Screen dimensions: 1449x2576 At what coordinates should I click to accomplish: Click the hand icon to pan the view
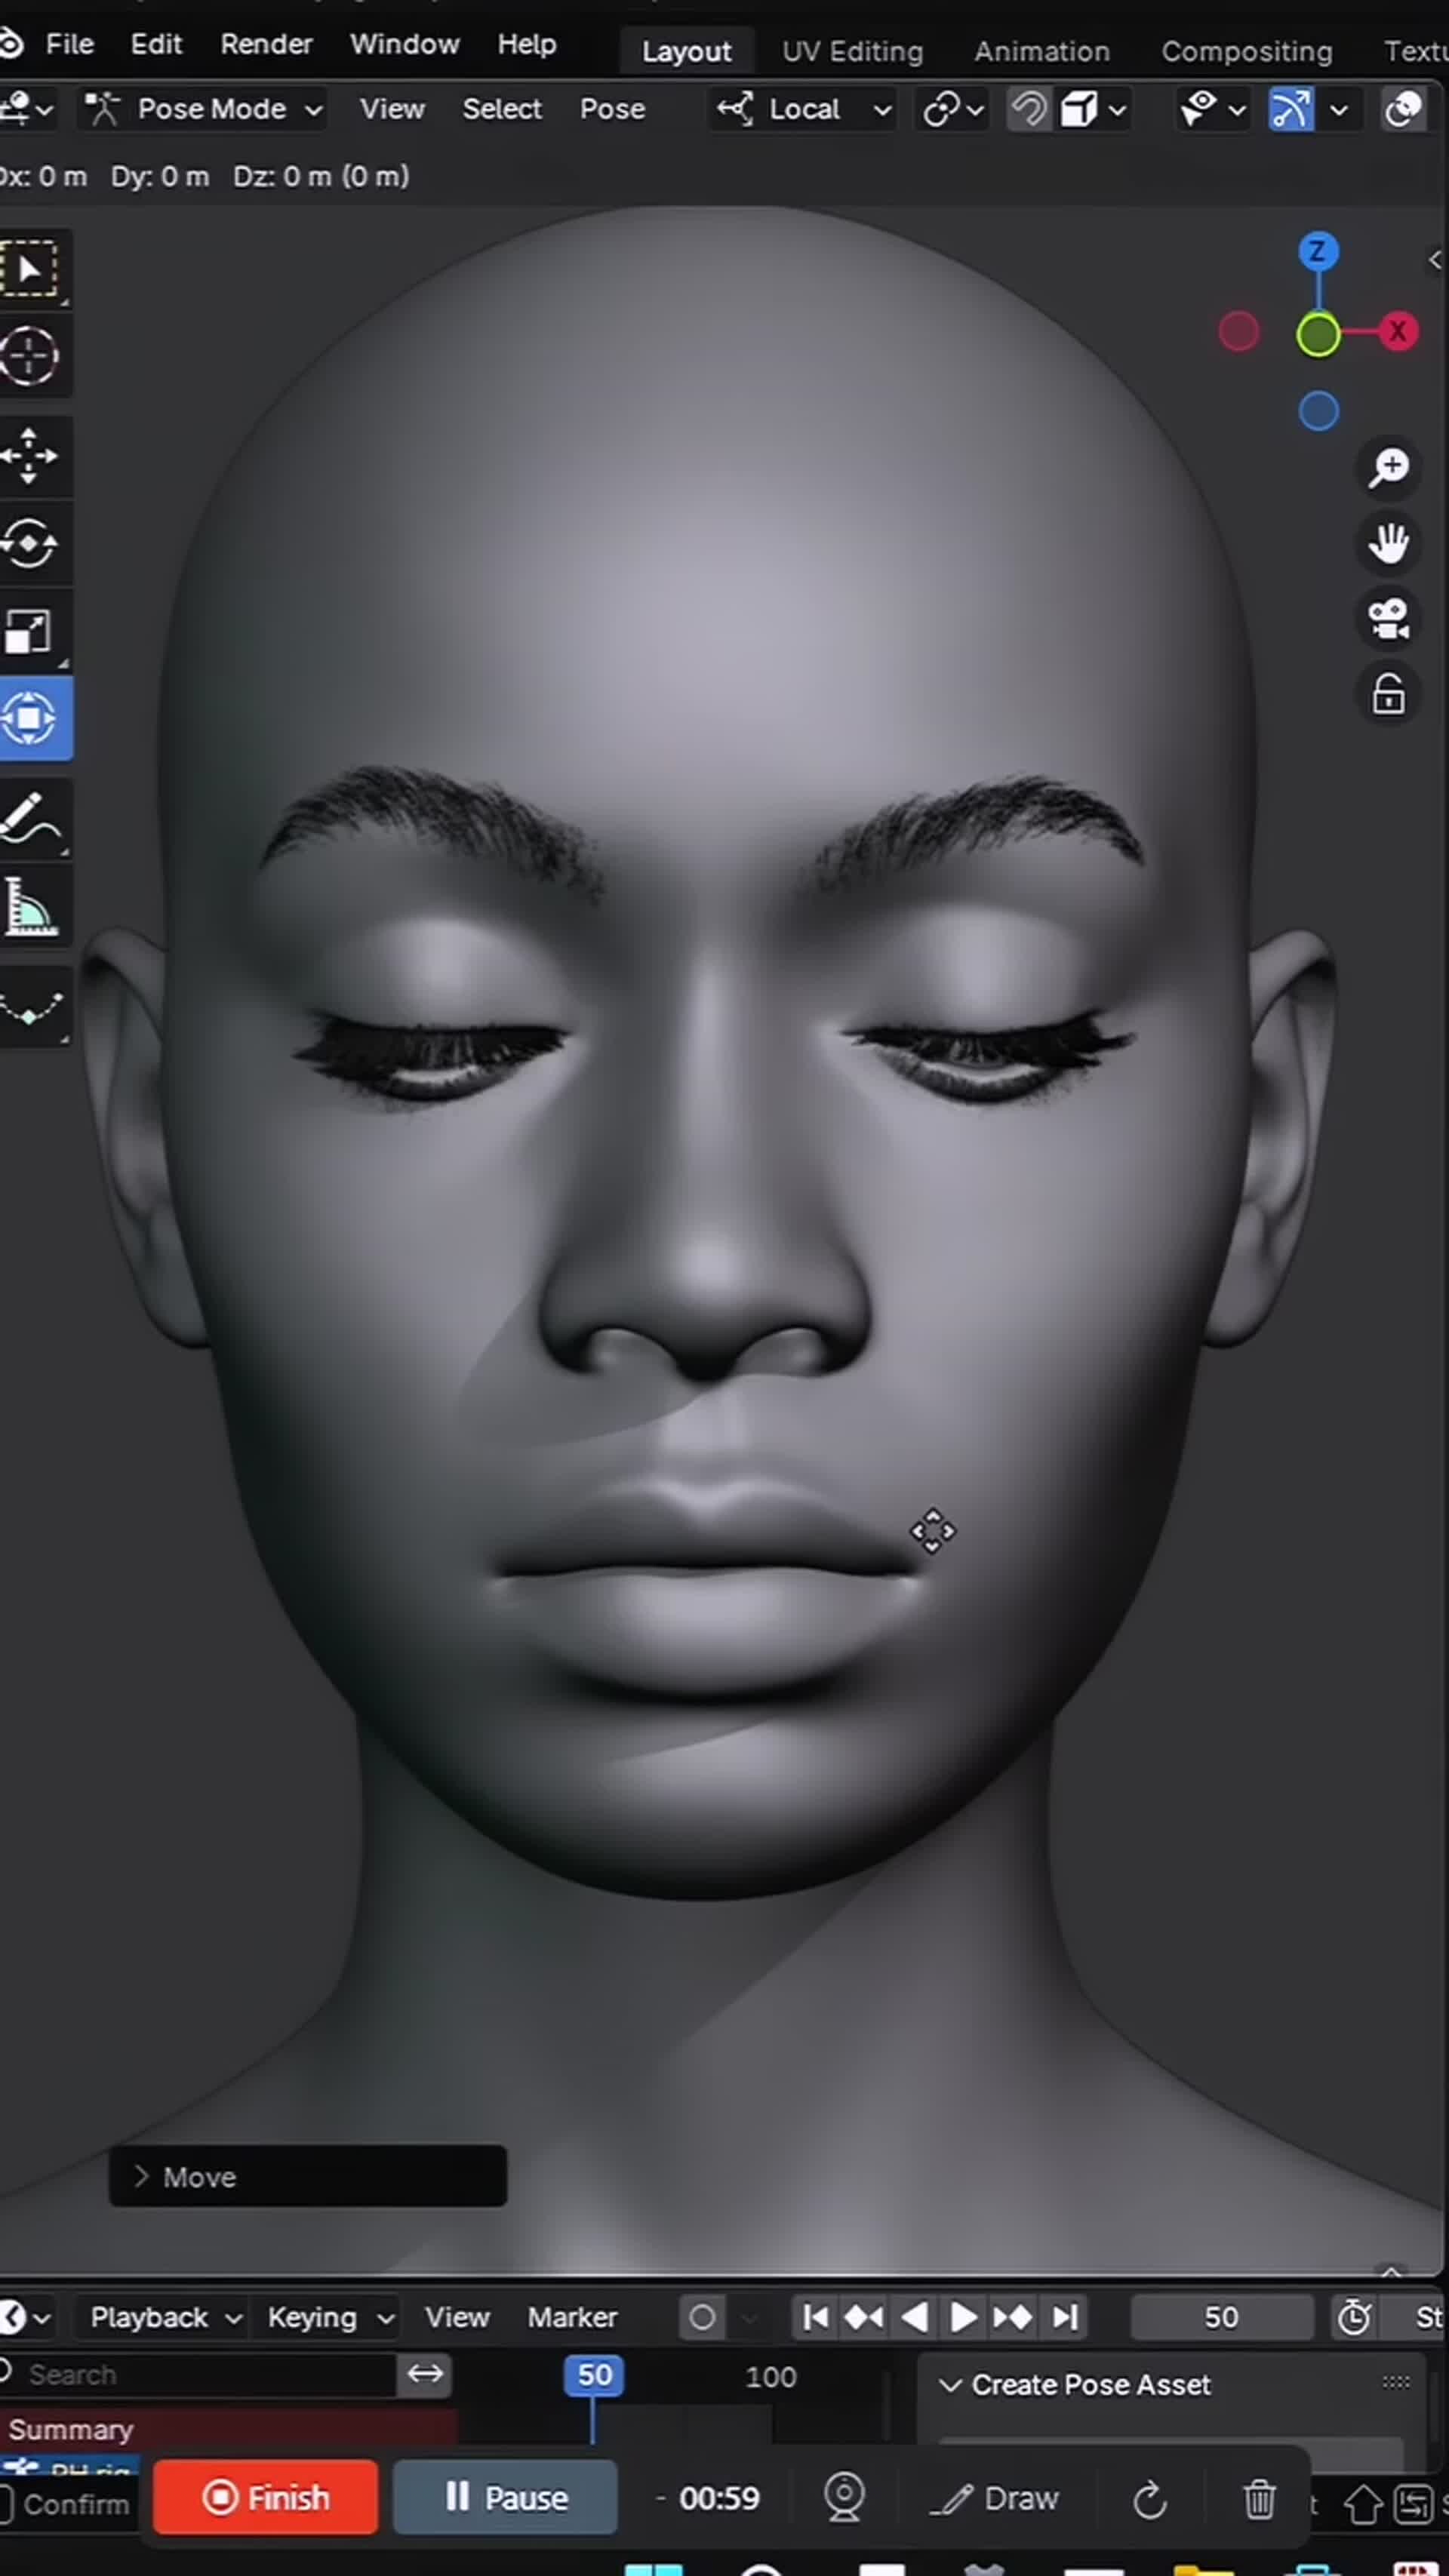[1389, 543]
